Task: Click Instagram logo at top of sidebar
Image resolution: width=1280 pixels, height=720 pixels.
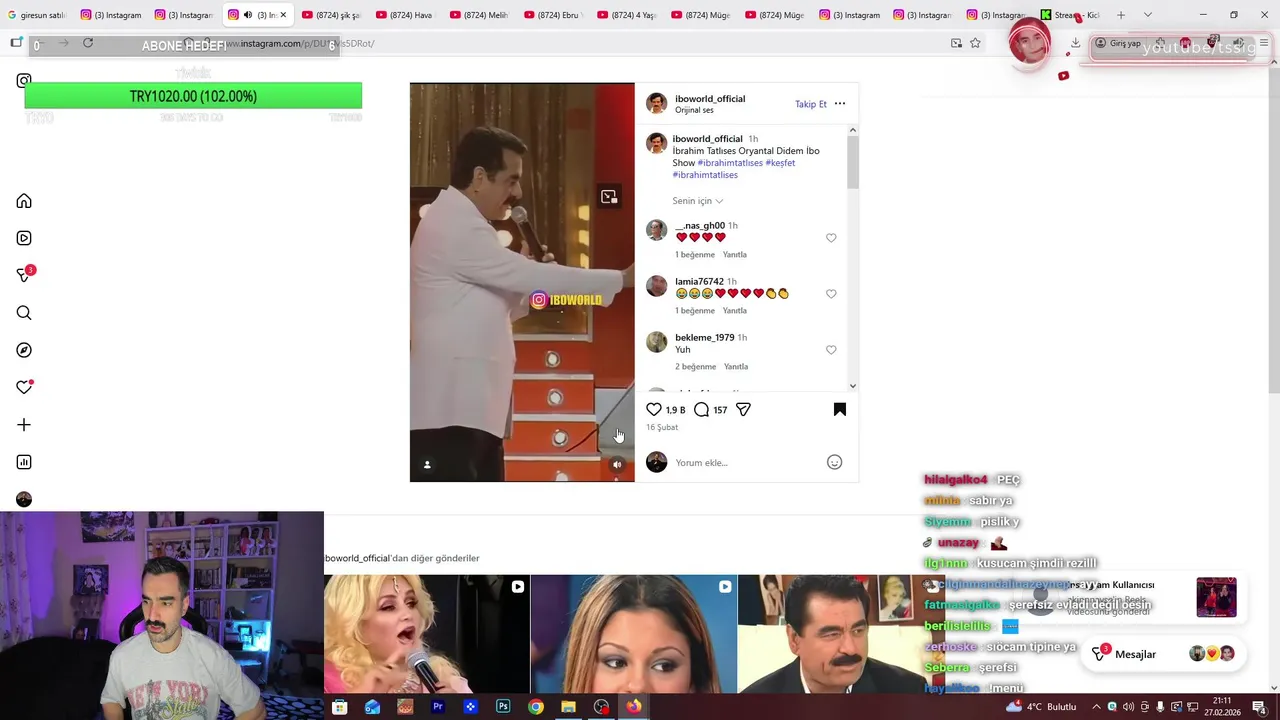Action: tap(24, 80)
